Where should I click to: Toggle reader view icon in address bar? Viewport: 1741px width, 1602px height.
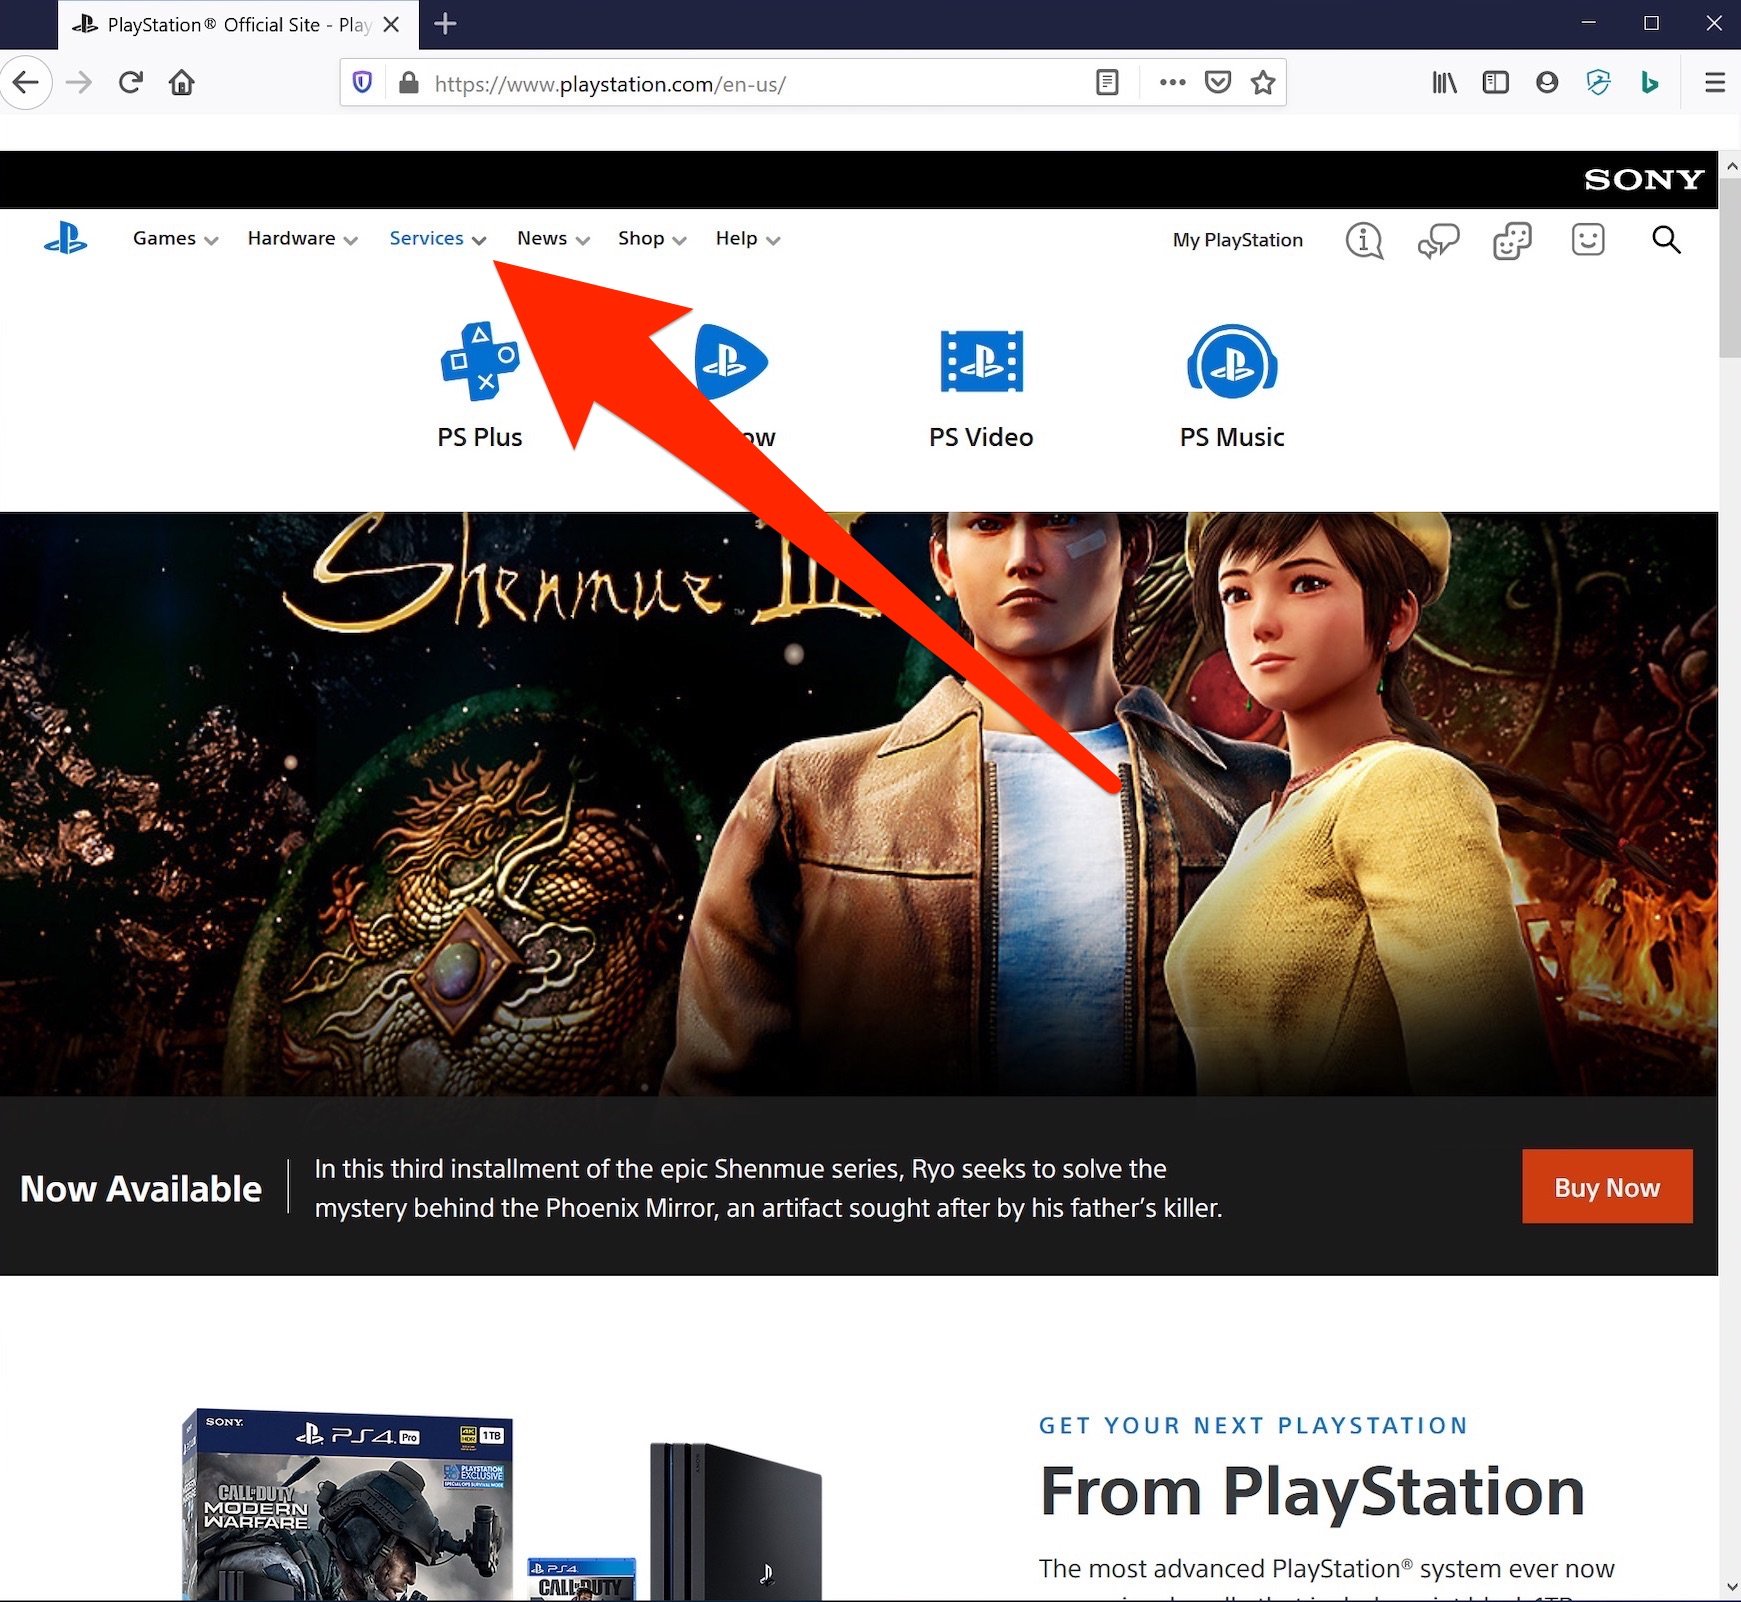coord(1107,82)
